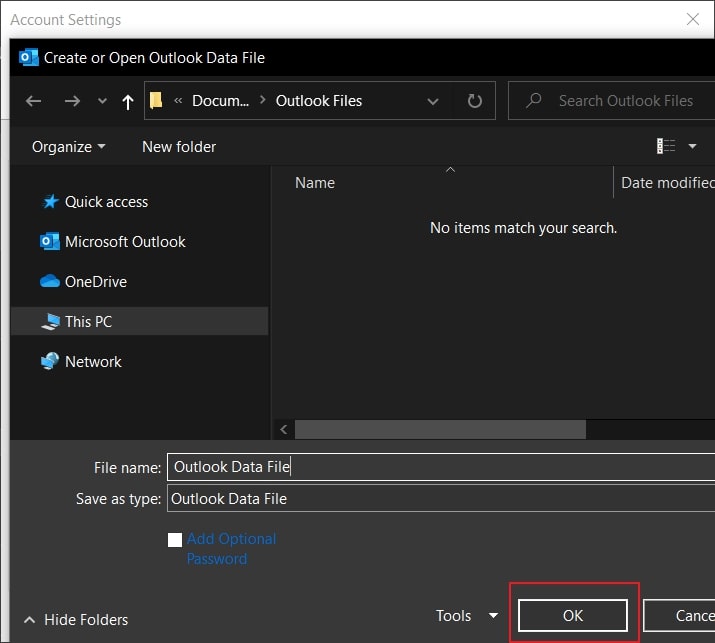
Task: Refresh the Outlook Files folder
Action: pyautogui.click(x=474, y=101)
